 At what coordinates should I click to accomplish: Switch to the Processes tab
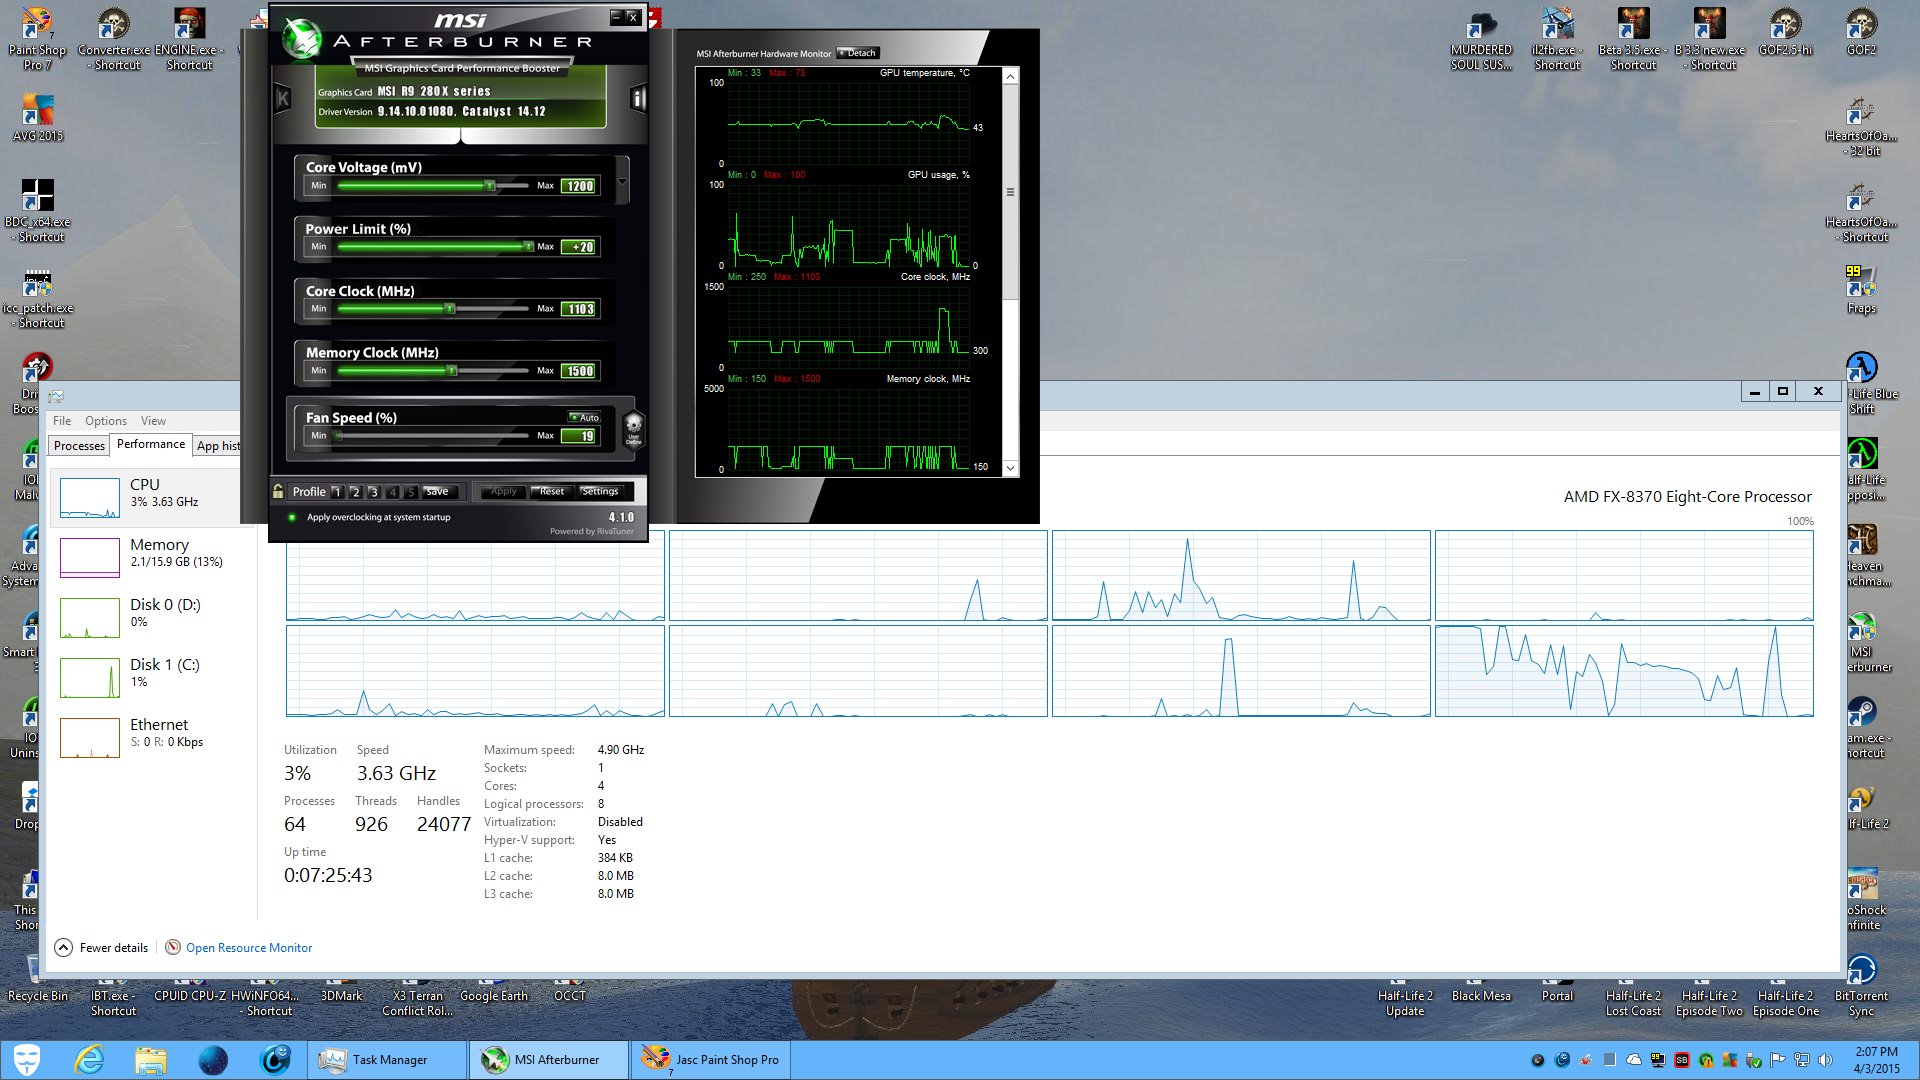[x=79, y=446]
